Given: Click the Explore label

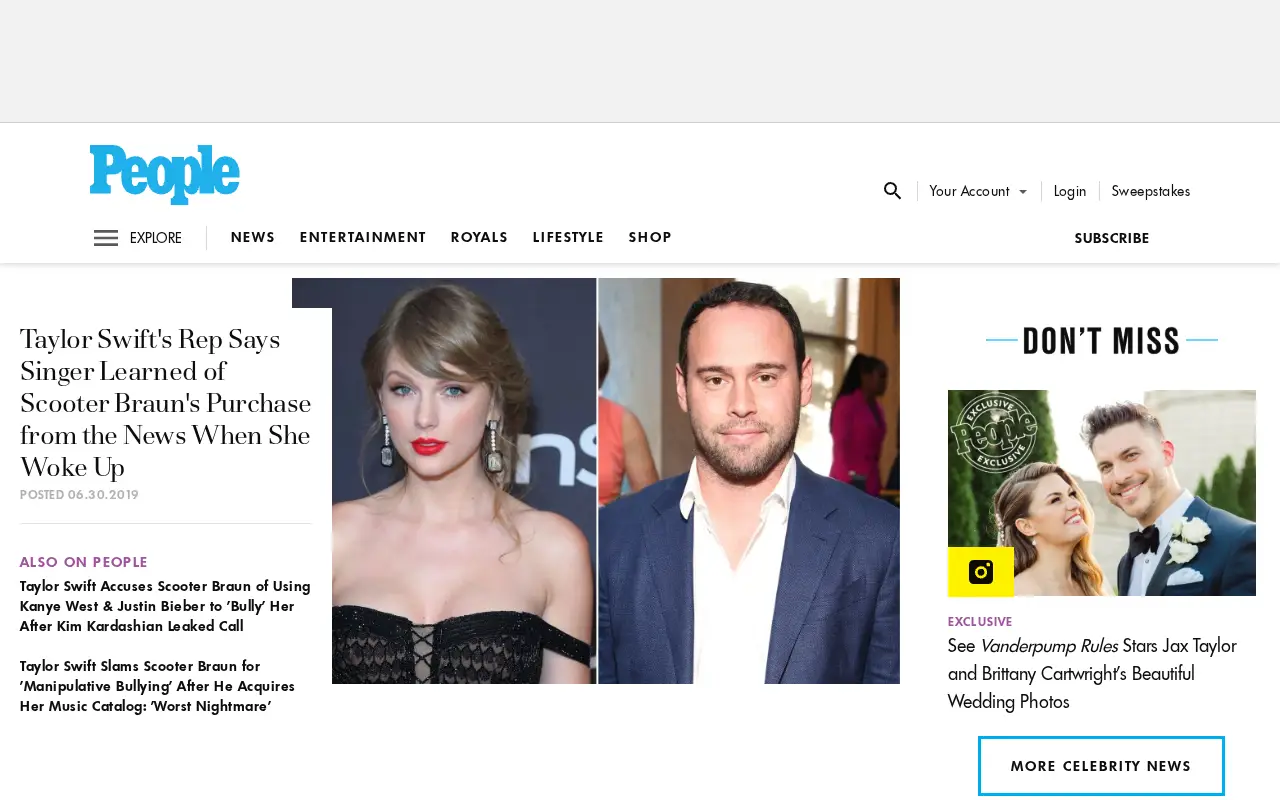Looking at the screenshot, I should [156, 238].
